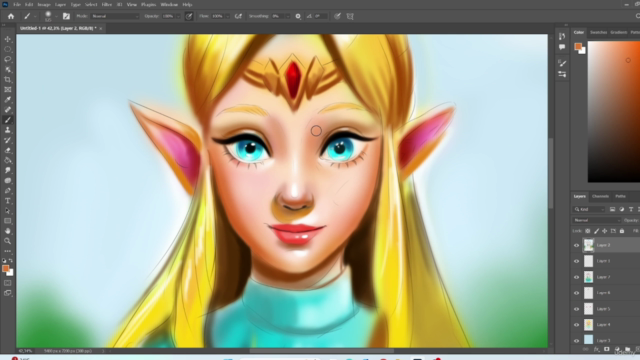Open the Filter menu
The height and width of the screenshot is (360, 640).
(x=107, y=4)
